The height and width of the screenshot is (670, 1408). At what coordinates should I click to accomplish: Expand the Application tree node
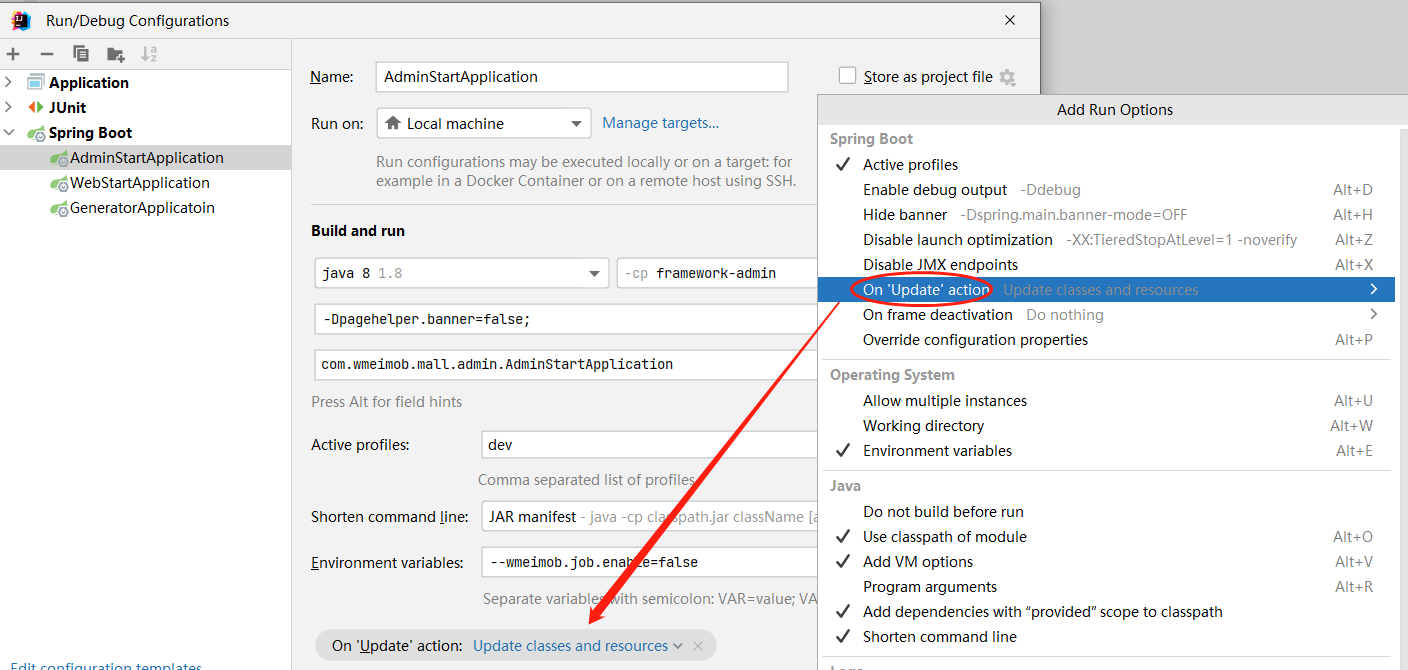coord(9,82)
